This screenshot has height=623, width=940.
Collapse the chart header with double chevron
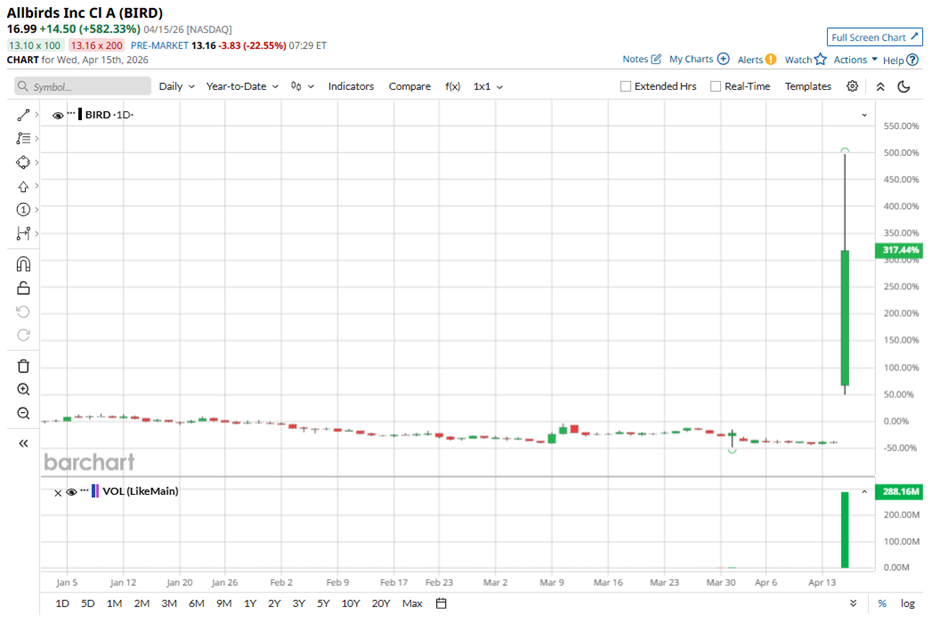(880, 86)
